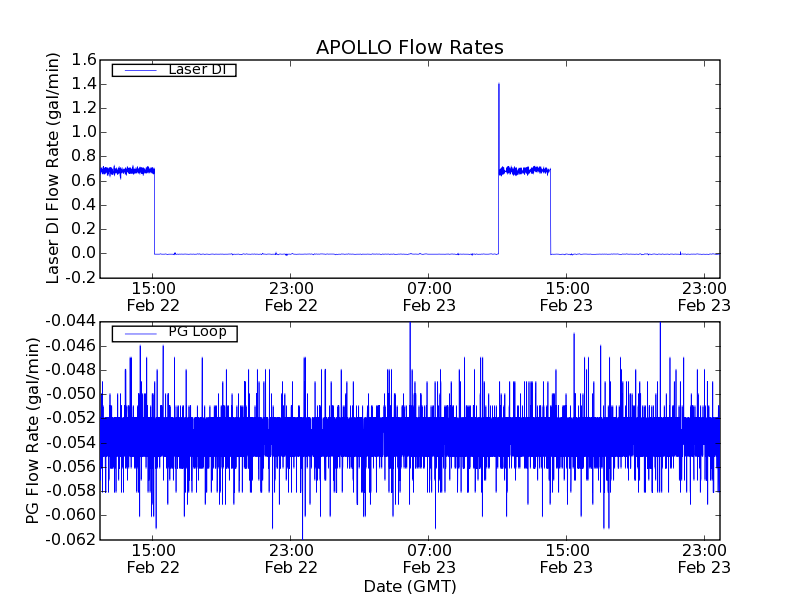Click '15:00 Feb 23' under the bottom plot
800x600 pixels.
566,559
